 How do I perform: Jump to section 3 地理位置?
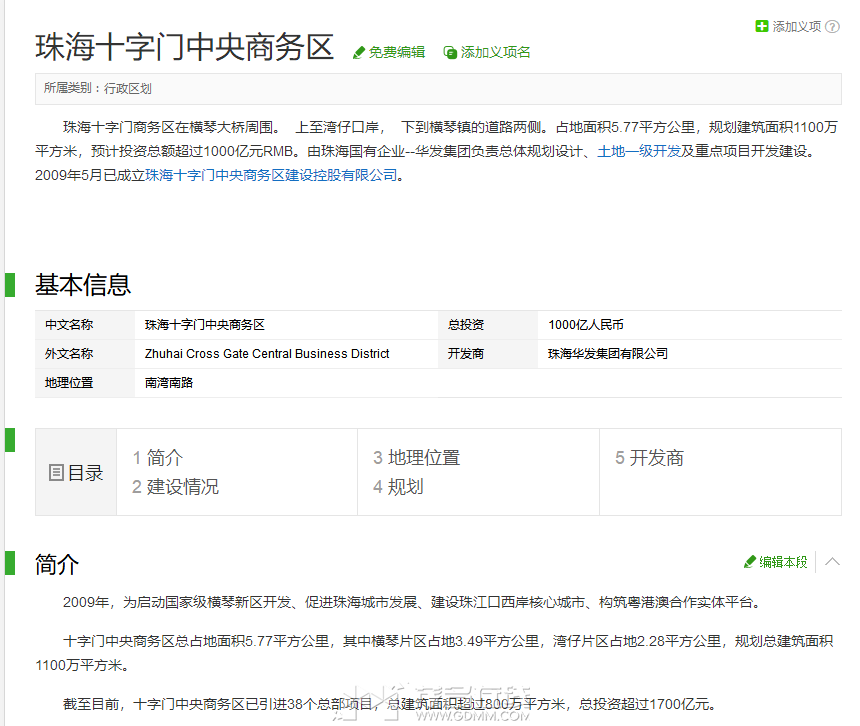point(417,458)
